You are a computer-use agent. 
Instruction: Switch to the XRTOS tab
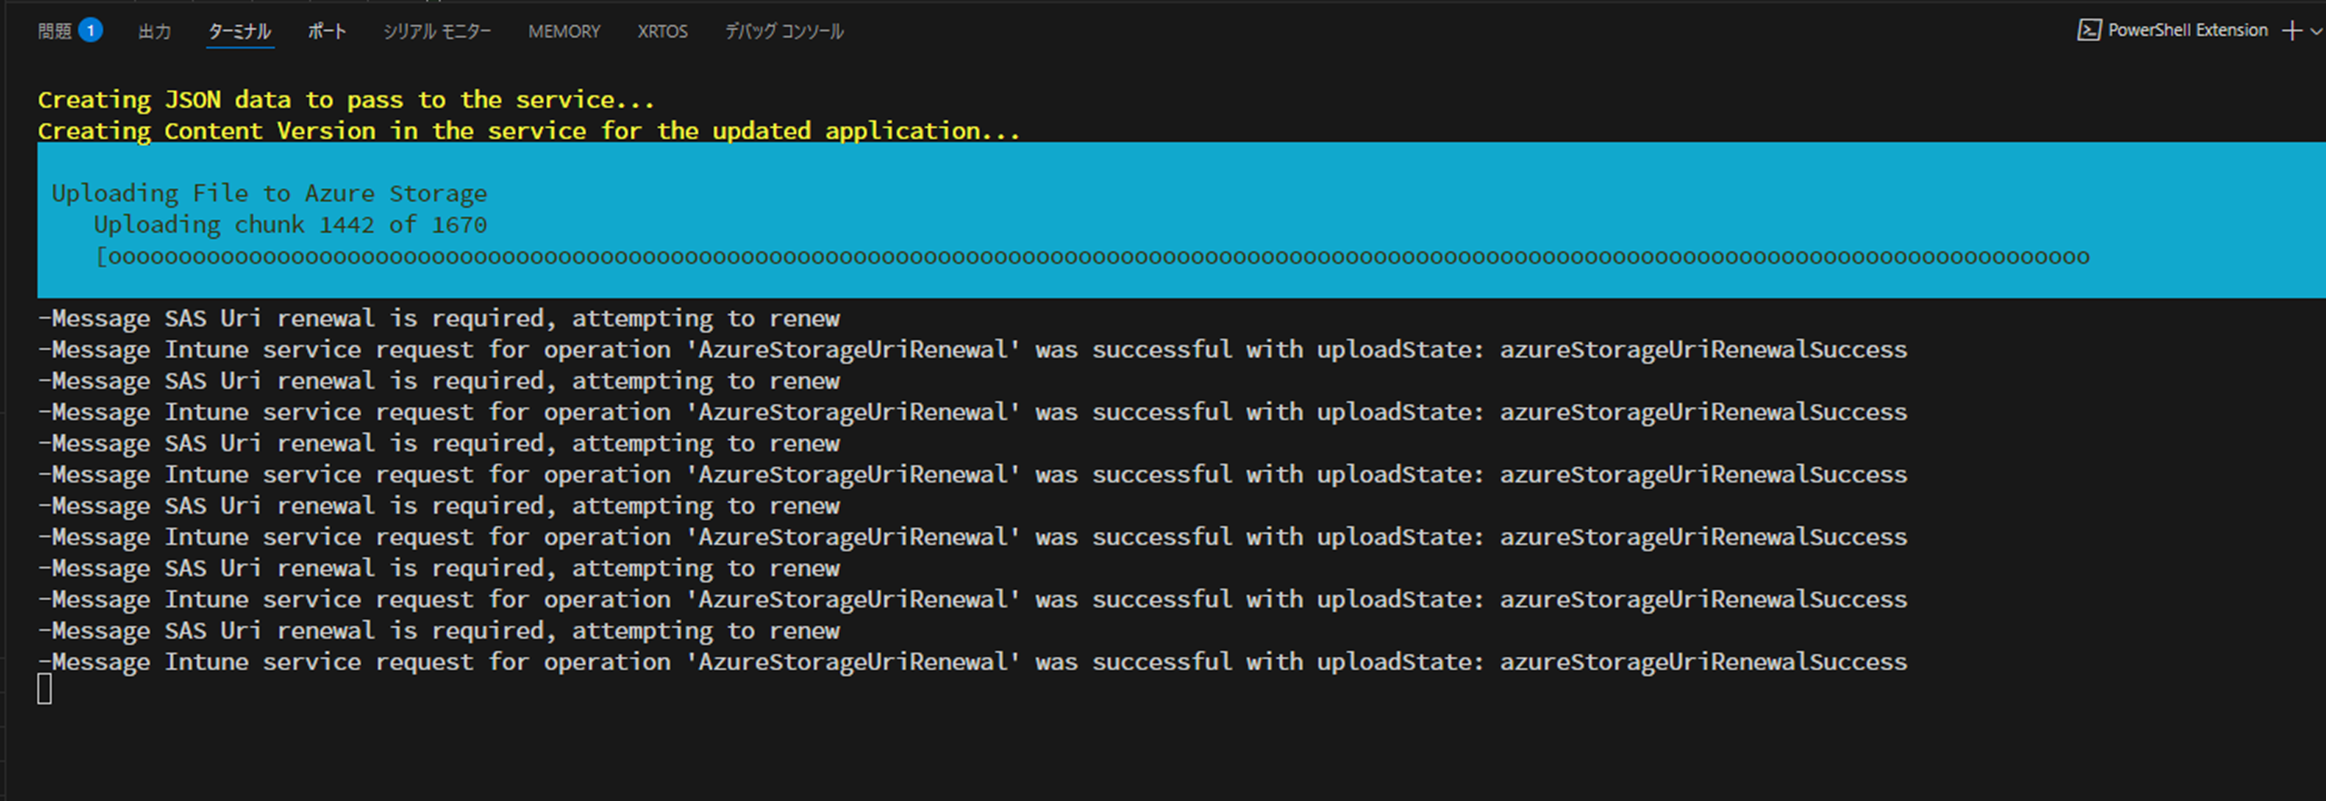point(662,31)
